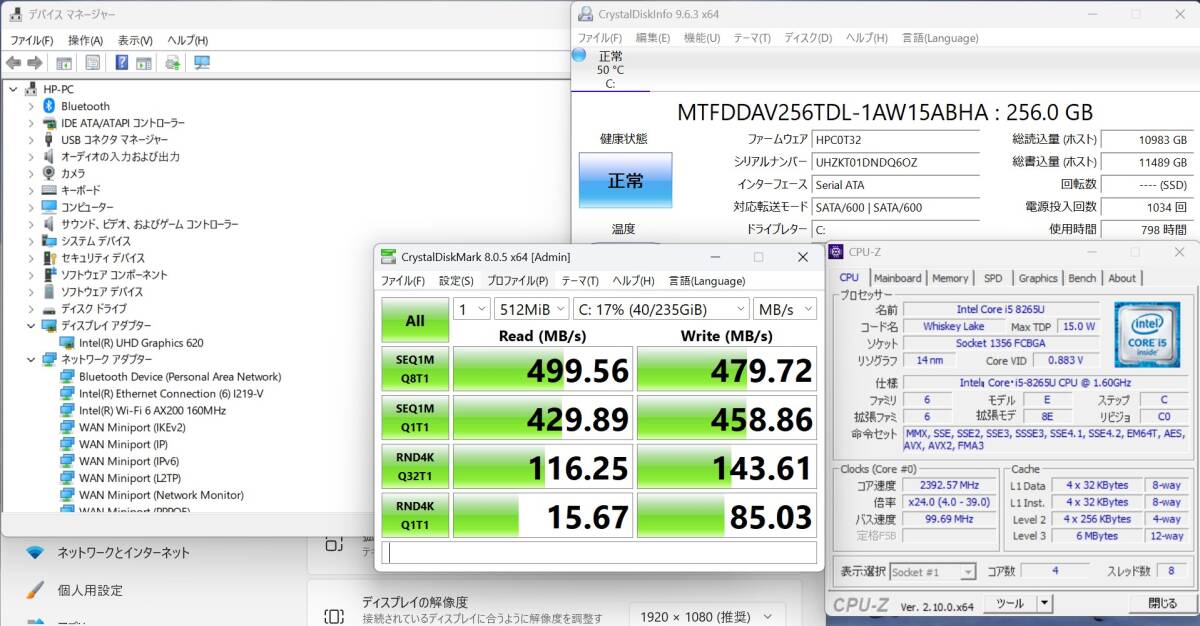The height and width of the screenshot is (626, 1200).
Task: Click the comment field under CrystalDiskMark results
Action: [x=599, y=553]
